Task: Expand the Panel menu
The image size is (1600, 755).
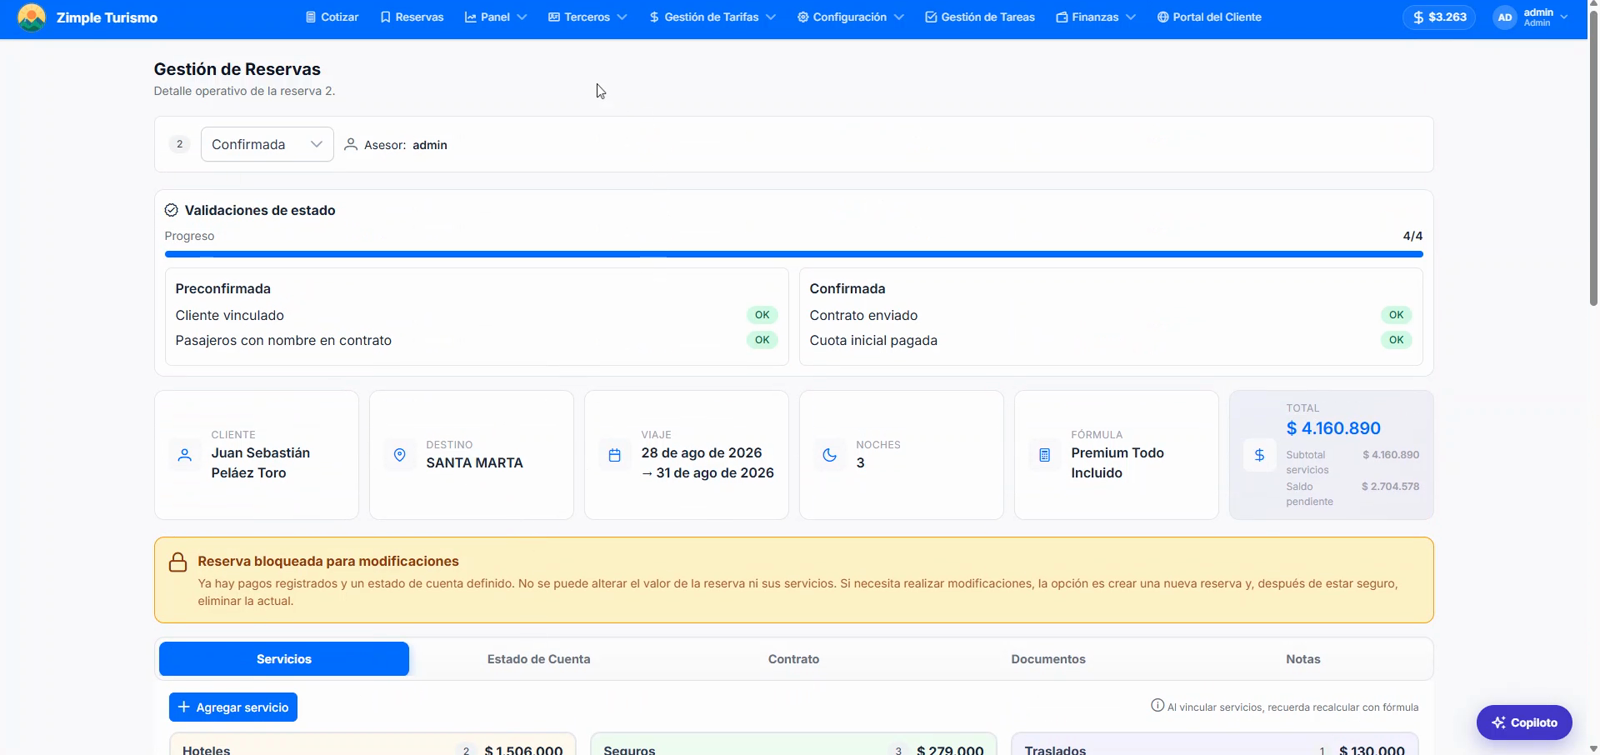Action: click(496, 17)
